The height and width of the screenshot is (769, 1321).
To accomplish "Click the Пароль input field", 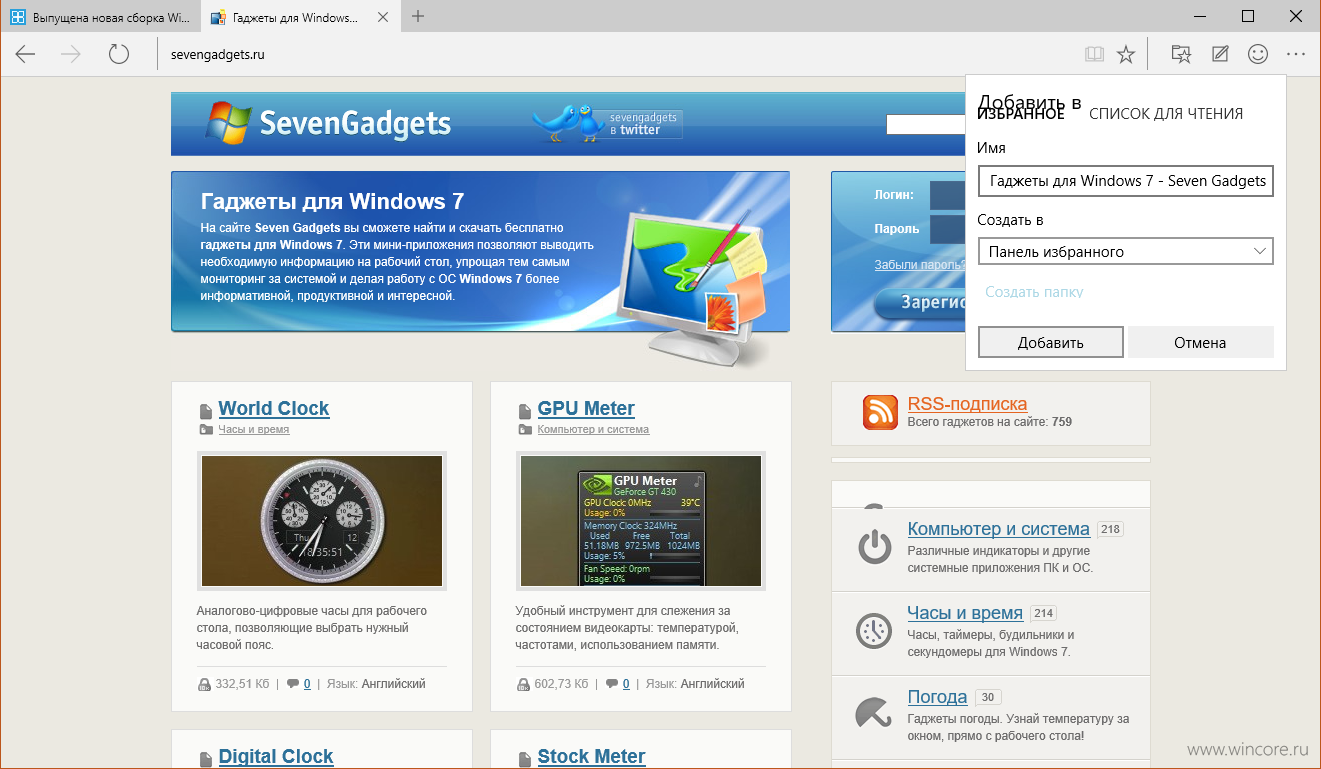I will click(947, 229).
